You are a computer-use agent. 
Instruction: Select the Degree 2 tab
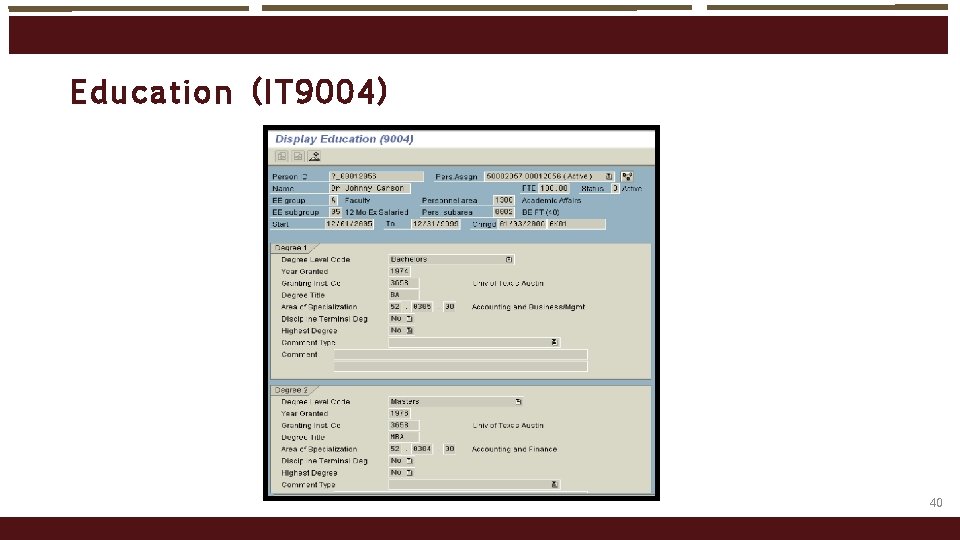pyautogui.click(x=291, y=390)
